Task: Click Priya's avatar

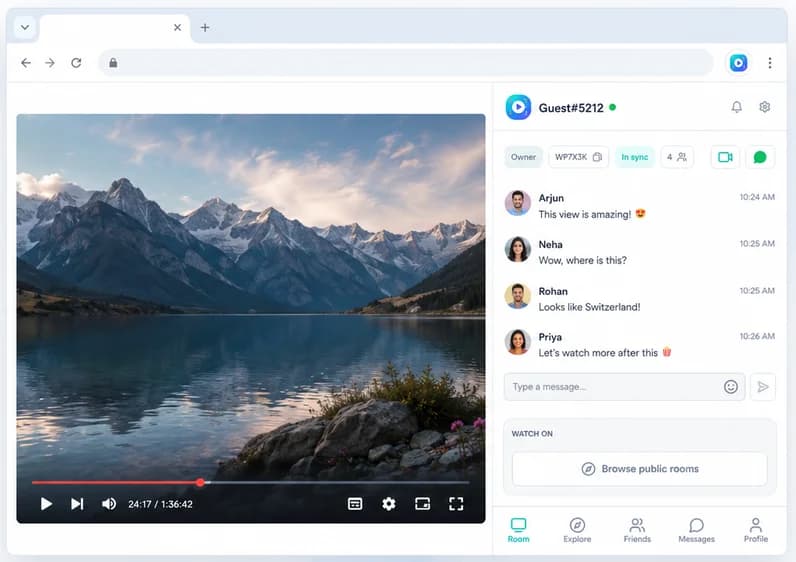Action: pyautogui.click(x=518, y=342)
